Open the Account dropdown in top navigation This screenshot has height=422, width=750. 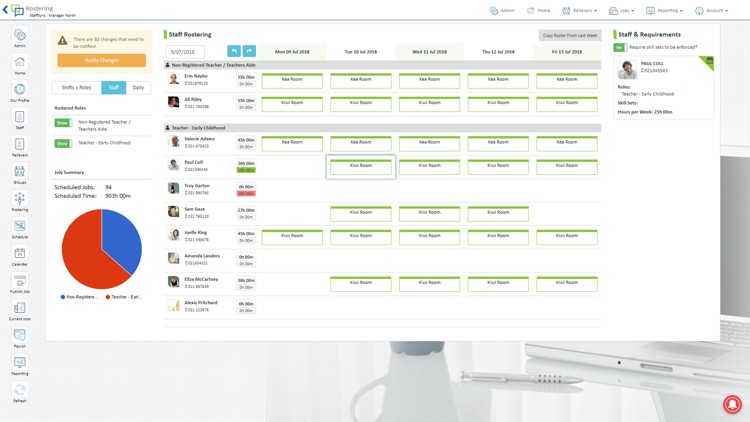coord(712,11)
